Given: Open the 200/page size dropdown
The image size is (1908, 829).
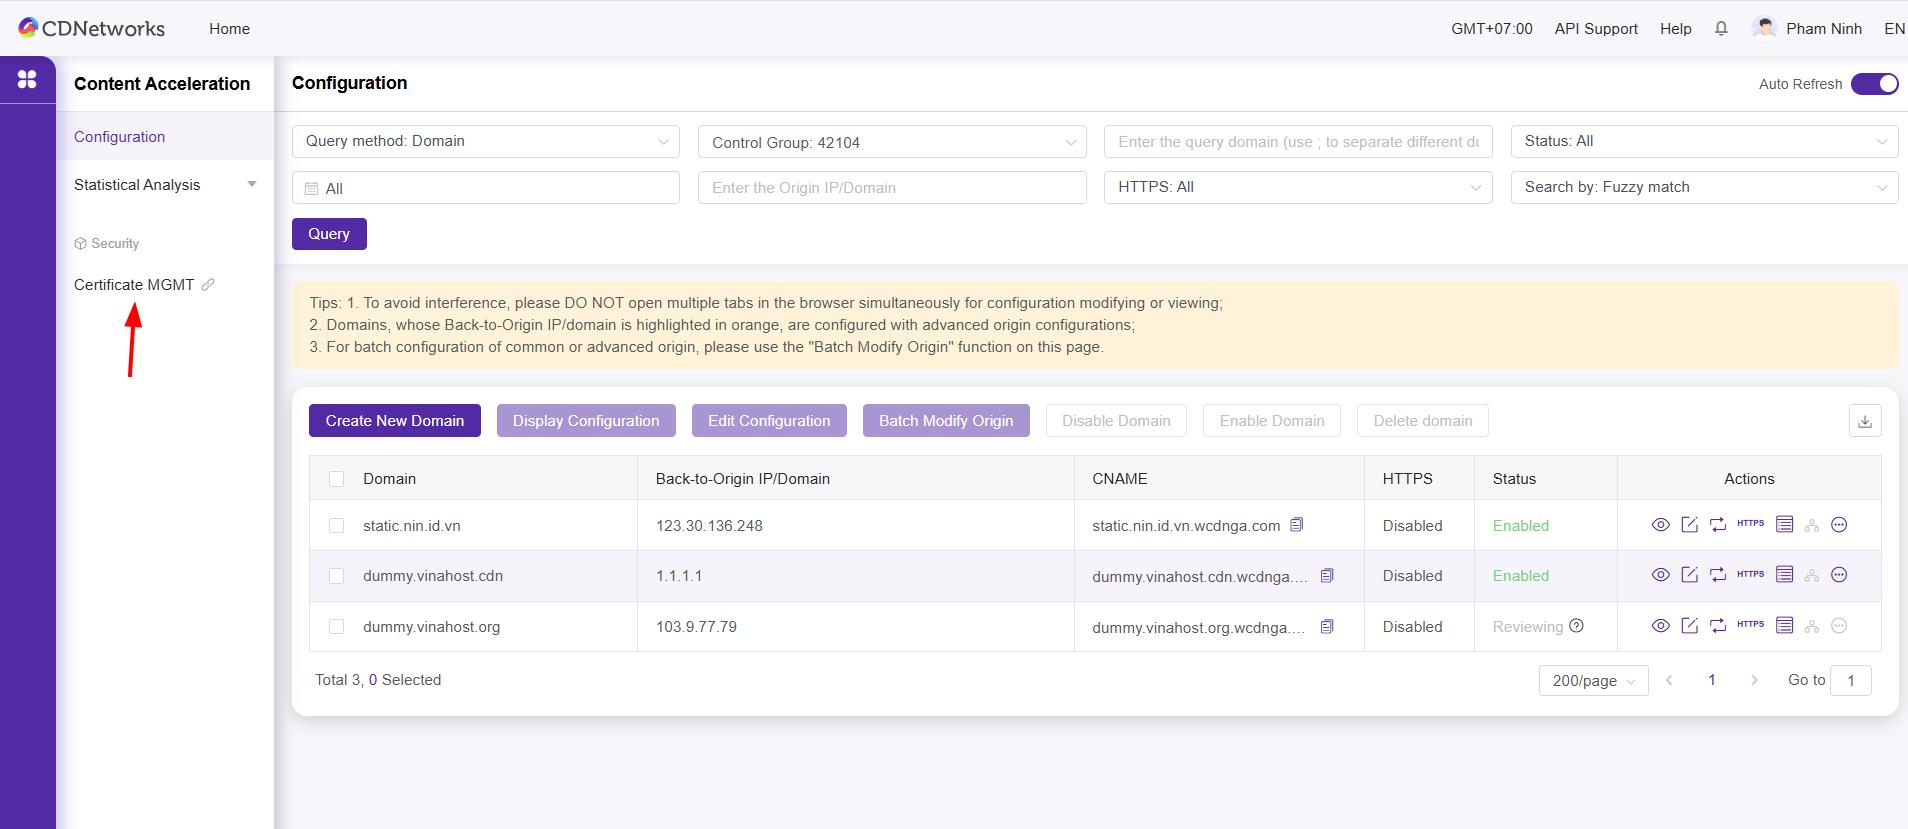Looking at the screenshot, I should tap(1593, 680).
